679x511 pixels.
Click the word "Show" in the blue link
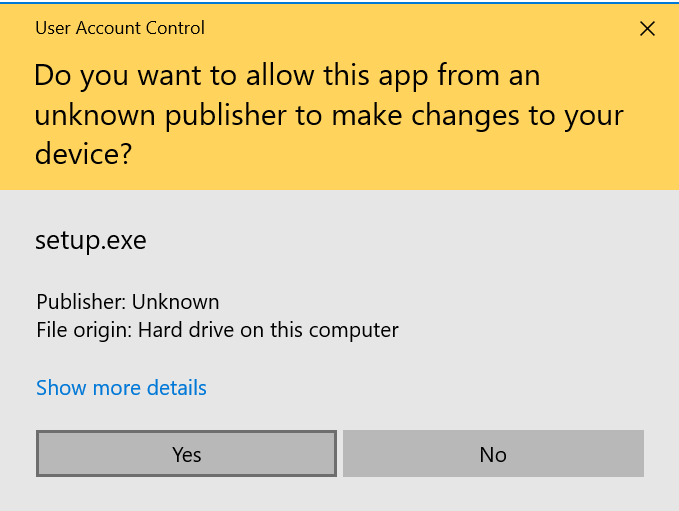click(x=59, y=388)
